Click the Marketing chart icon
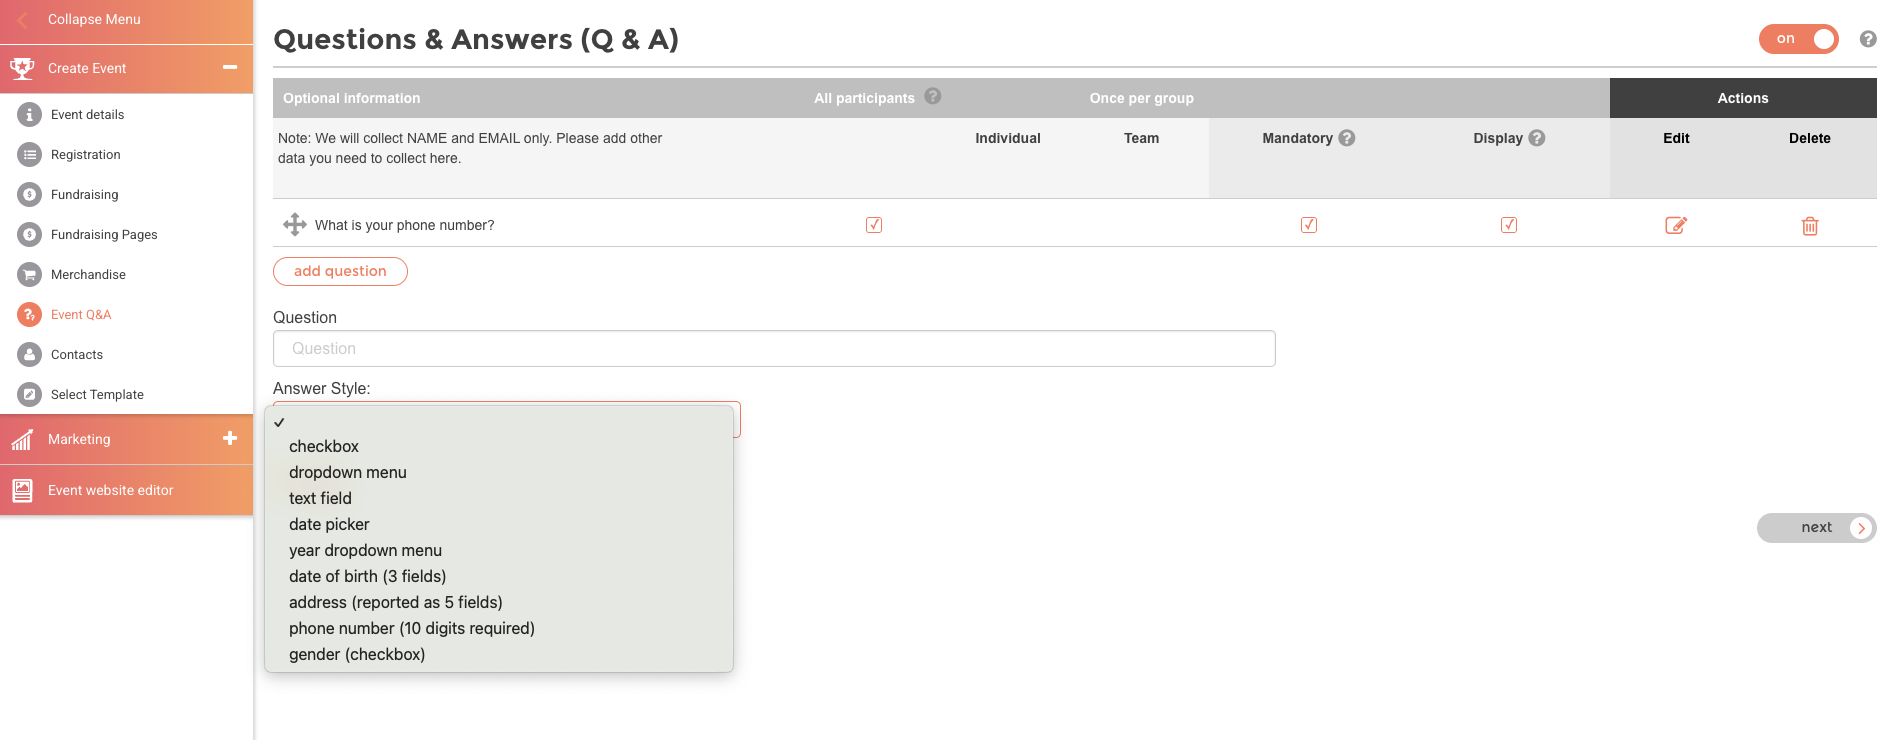The height and width of the screenshot is (740, 1890). pos(22,439)
